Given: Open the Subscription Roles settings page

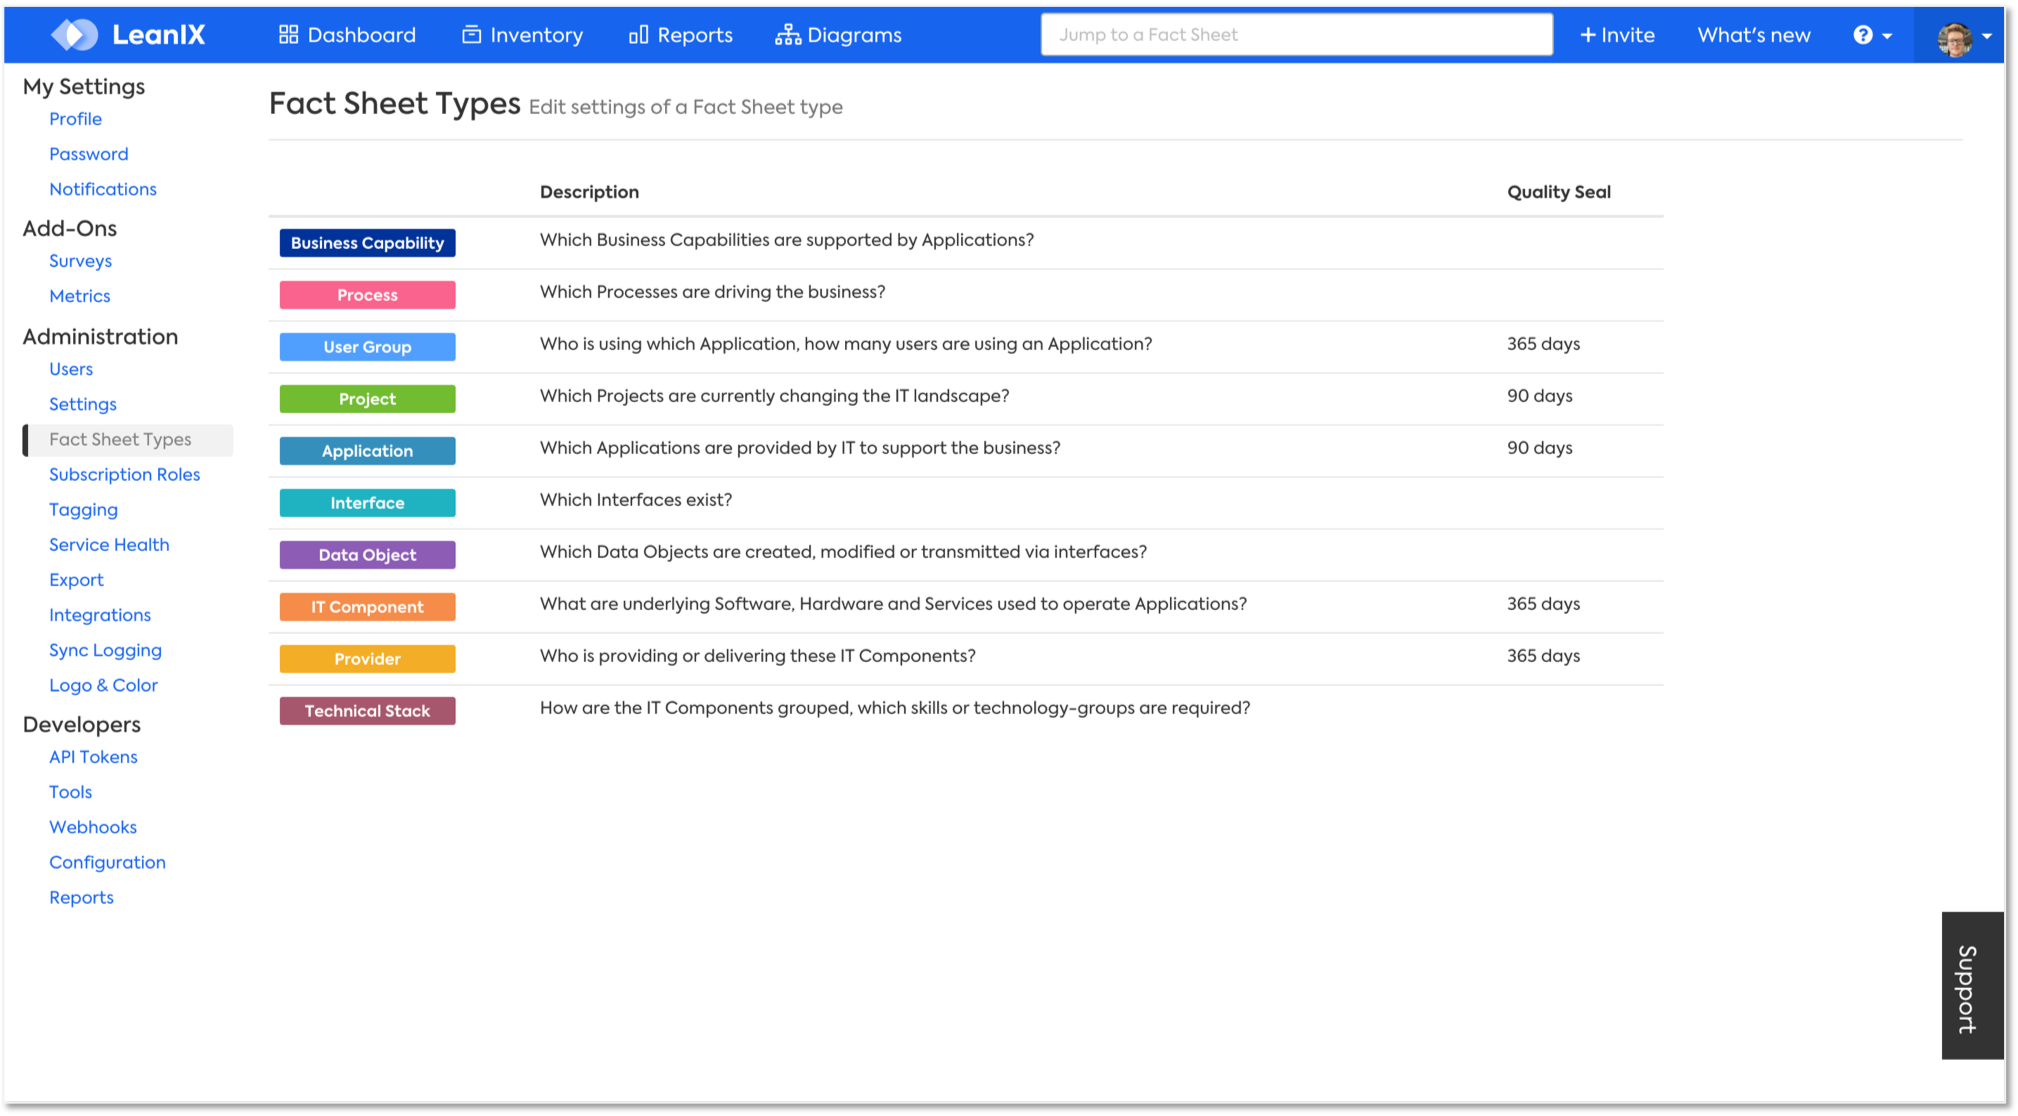Looking at the screenshot, I should (124, 474).
